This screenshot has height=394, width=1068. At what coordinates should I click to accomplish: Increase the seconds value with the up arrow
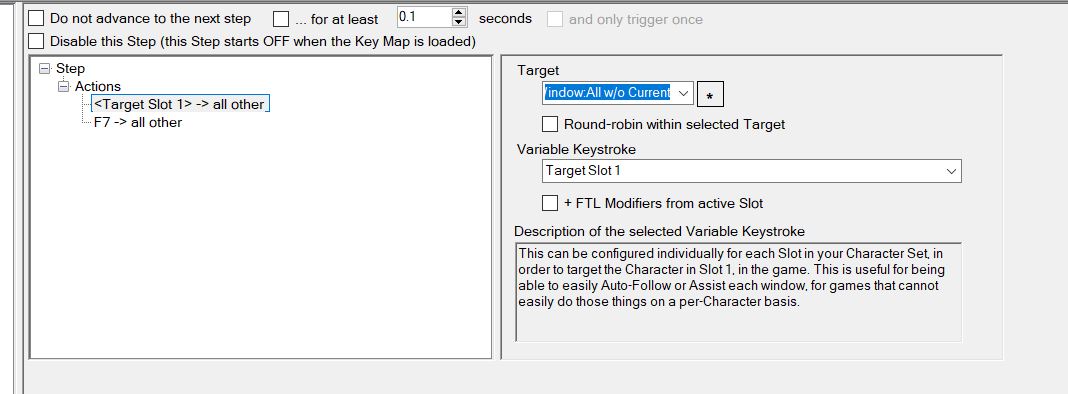459,12
